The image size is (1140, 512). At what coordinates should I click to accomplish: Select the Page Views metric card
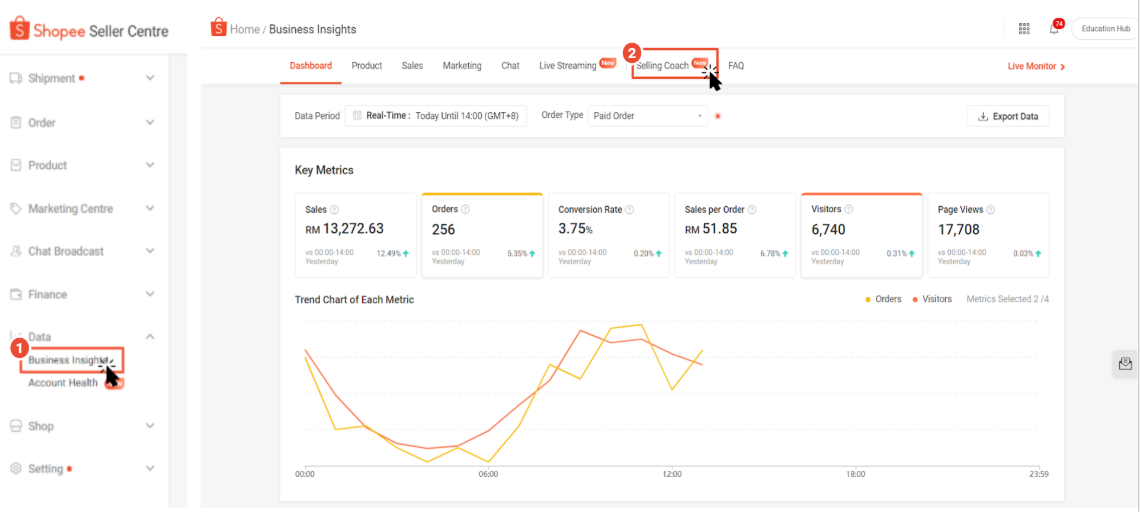987,235
